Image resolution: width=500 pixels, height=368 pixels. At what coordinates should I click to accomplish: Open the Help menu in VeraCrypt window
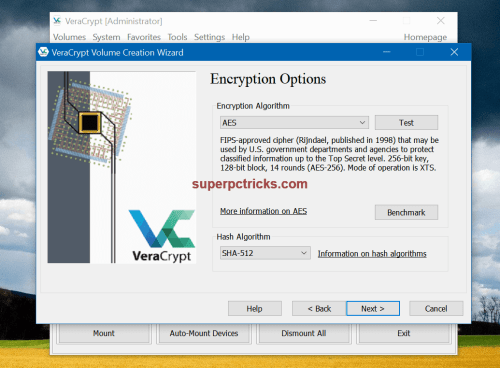click(x=241, y=37)
